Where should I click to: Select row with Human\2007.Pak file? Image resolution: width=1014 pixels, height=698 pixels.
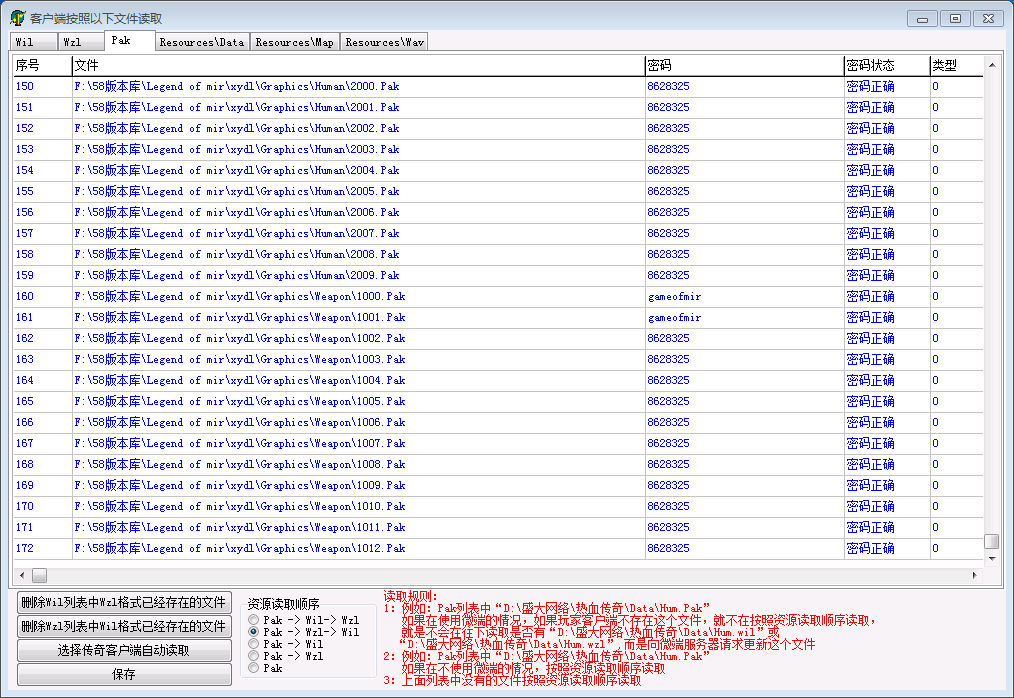pyautogui.click(x=498, y=234)
